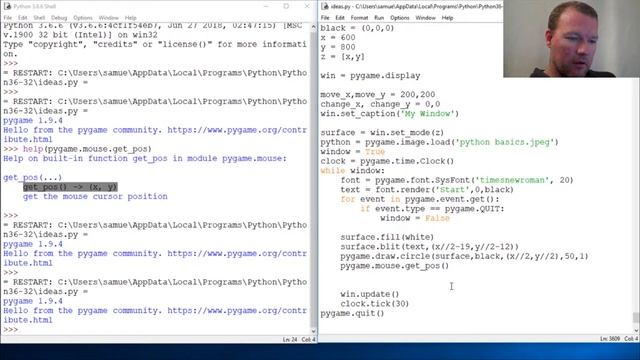Click 'z = [x,y]' line in editor
The width and height of the screenshot is (640, 360).
click(342, 57)
